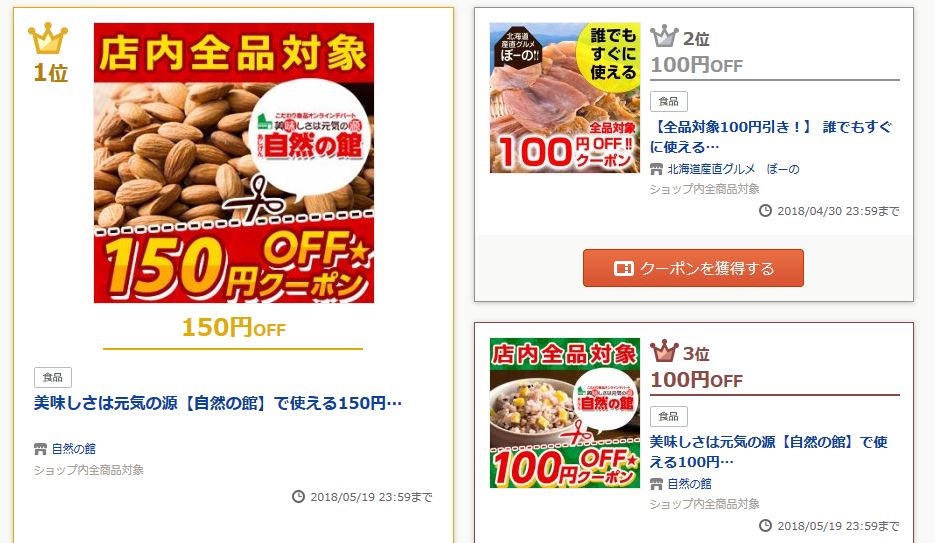The image size is (945, 543).
Task: Click the 食品 tag in the 2位 card
Action: (669, 101)
